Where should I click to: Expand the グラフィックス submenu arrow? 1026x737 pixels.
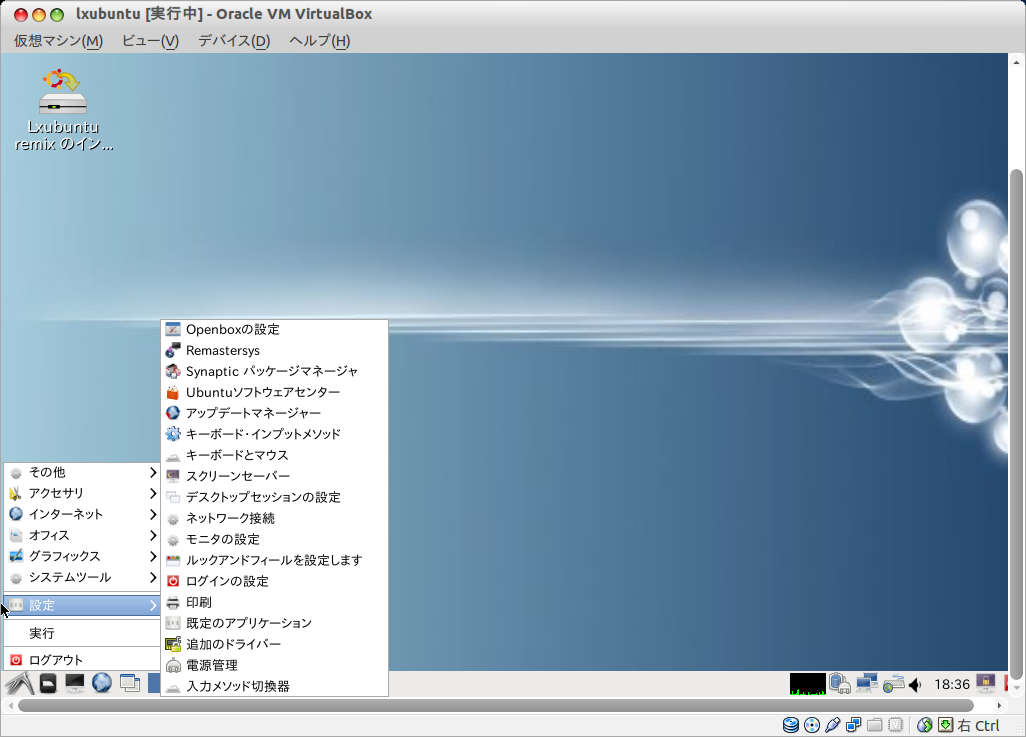(x=152, y=556)
